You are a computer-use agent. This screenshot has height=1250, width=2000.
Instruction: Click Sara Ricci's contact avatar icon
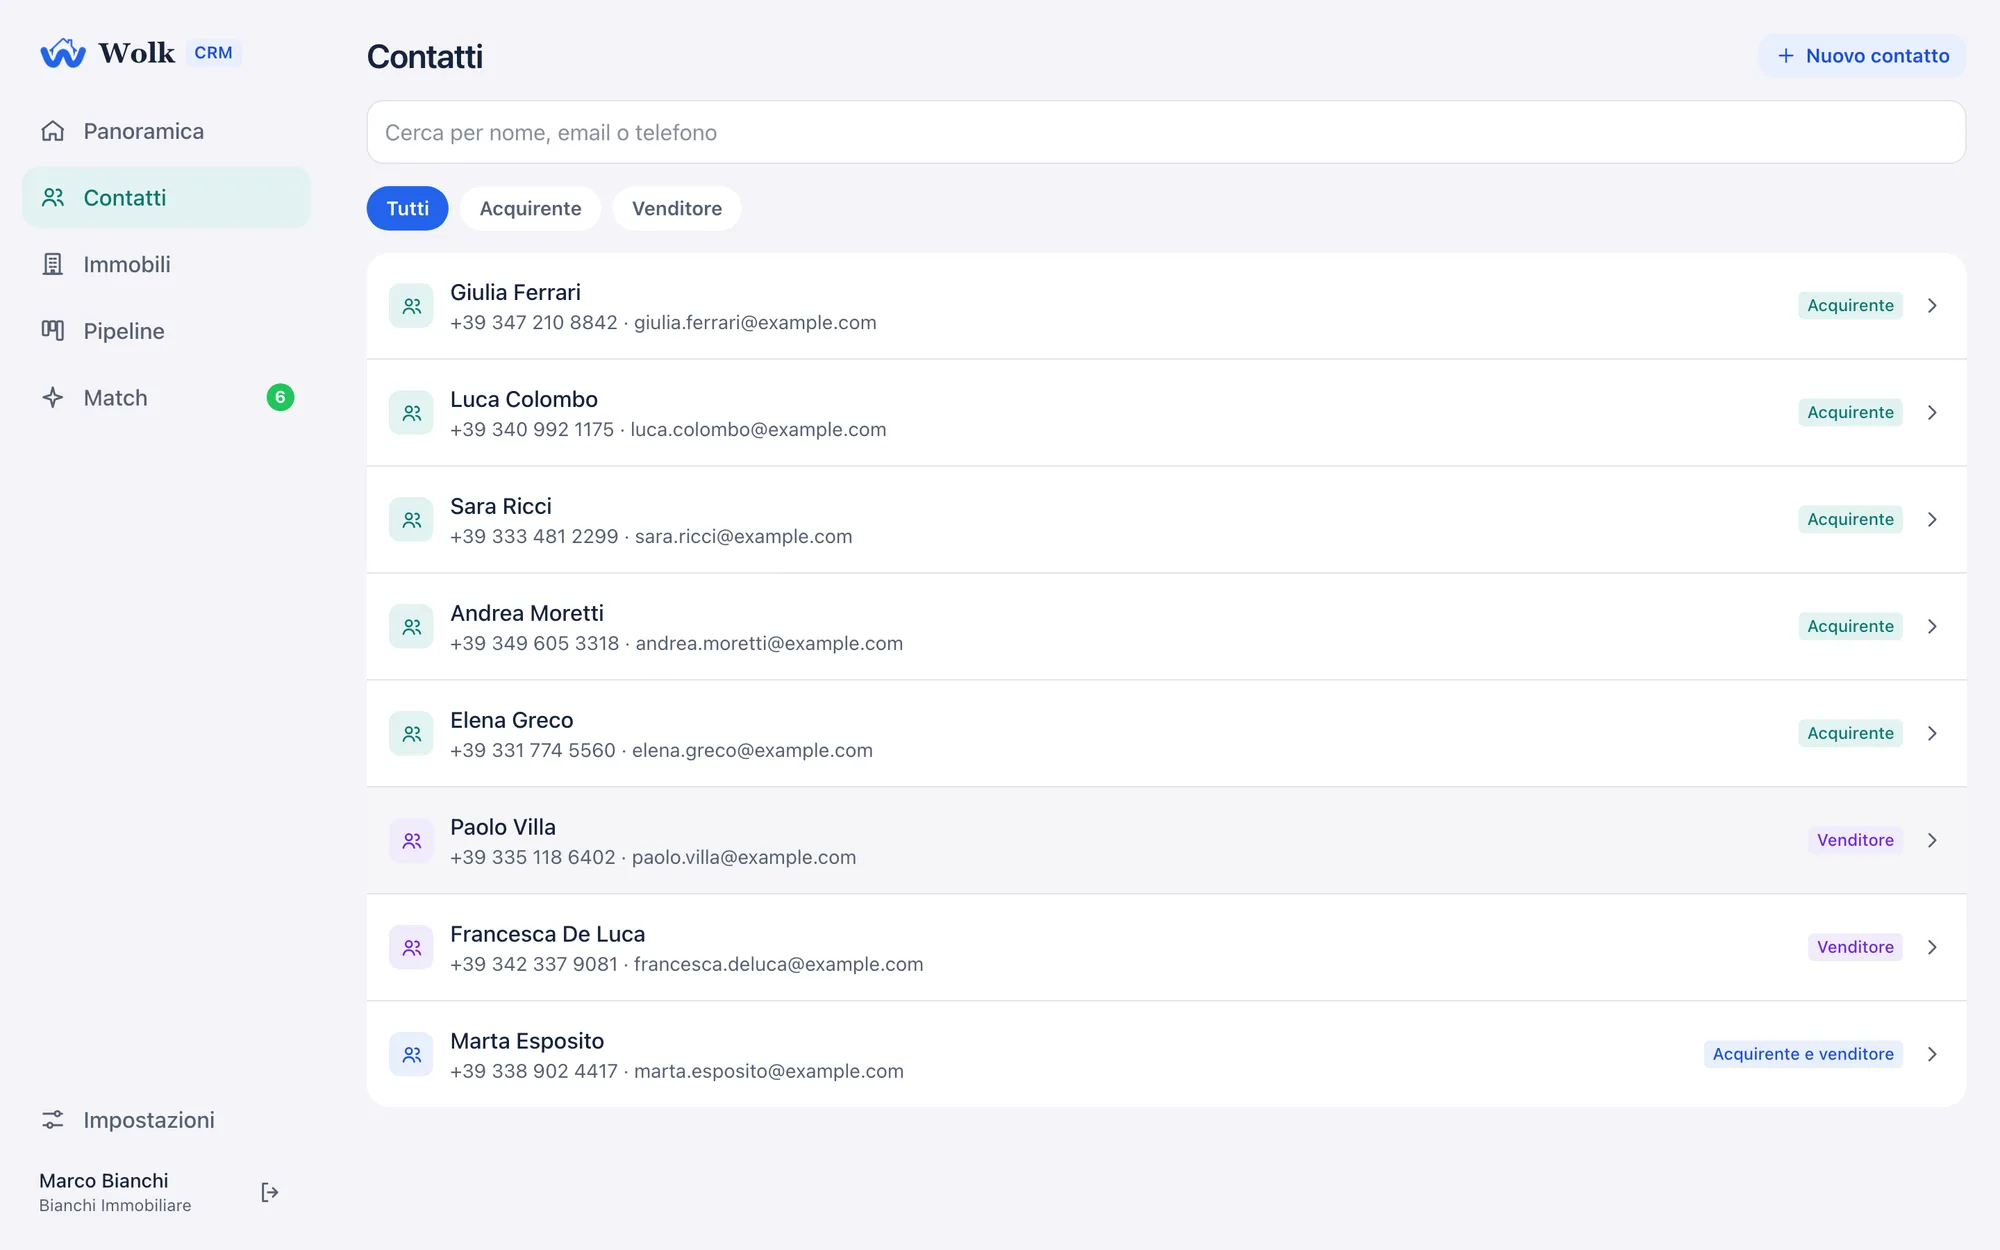click(x=411, y=520)
